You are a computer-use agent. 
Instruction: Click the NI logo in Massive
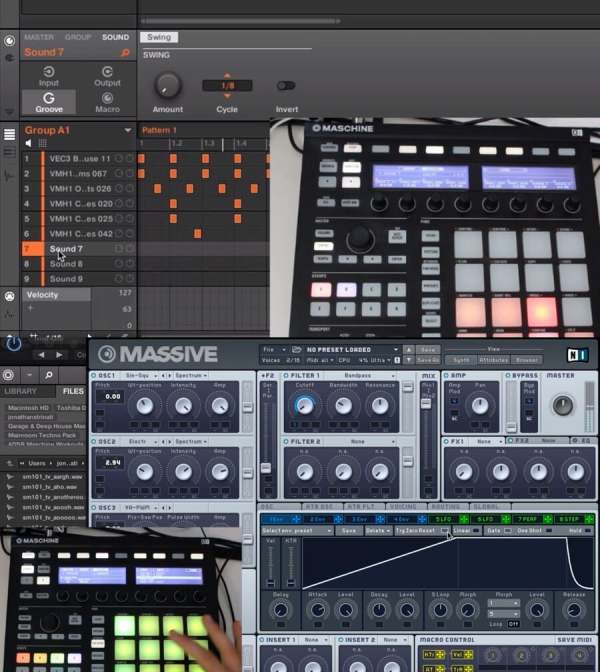coord(577,355)
